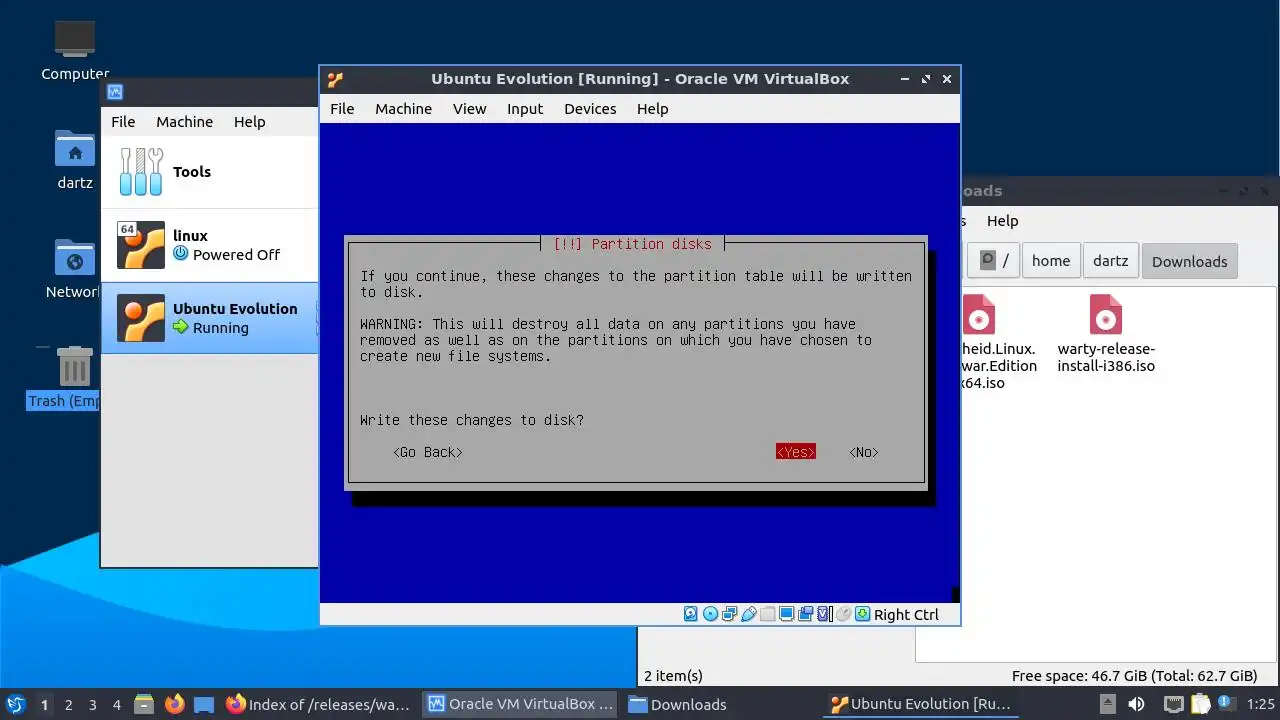Click the Free space status text
This screenshot has width=1280, height=720.
(x=1134, y=676)
